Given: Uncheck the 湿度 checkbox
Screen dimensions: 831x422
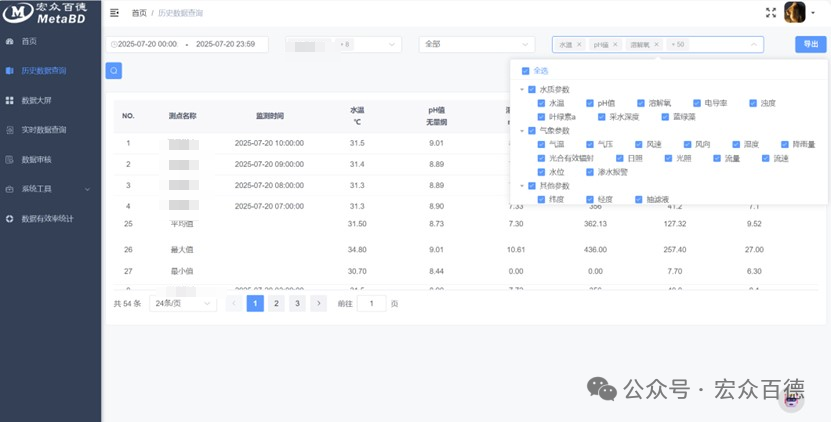Looking at the screenshot, I should point(736,144).
